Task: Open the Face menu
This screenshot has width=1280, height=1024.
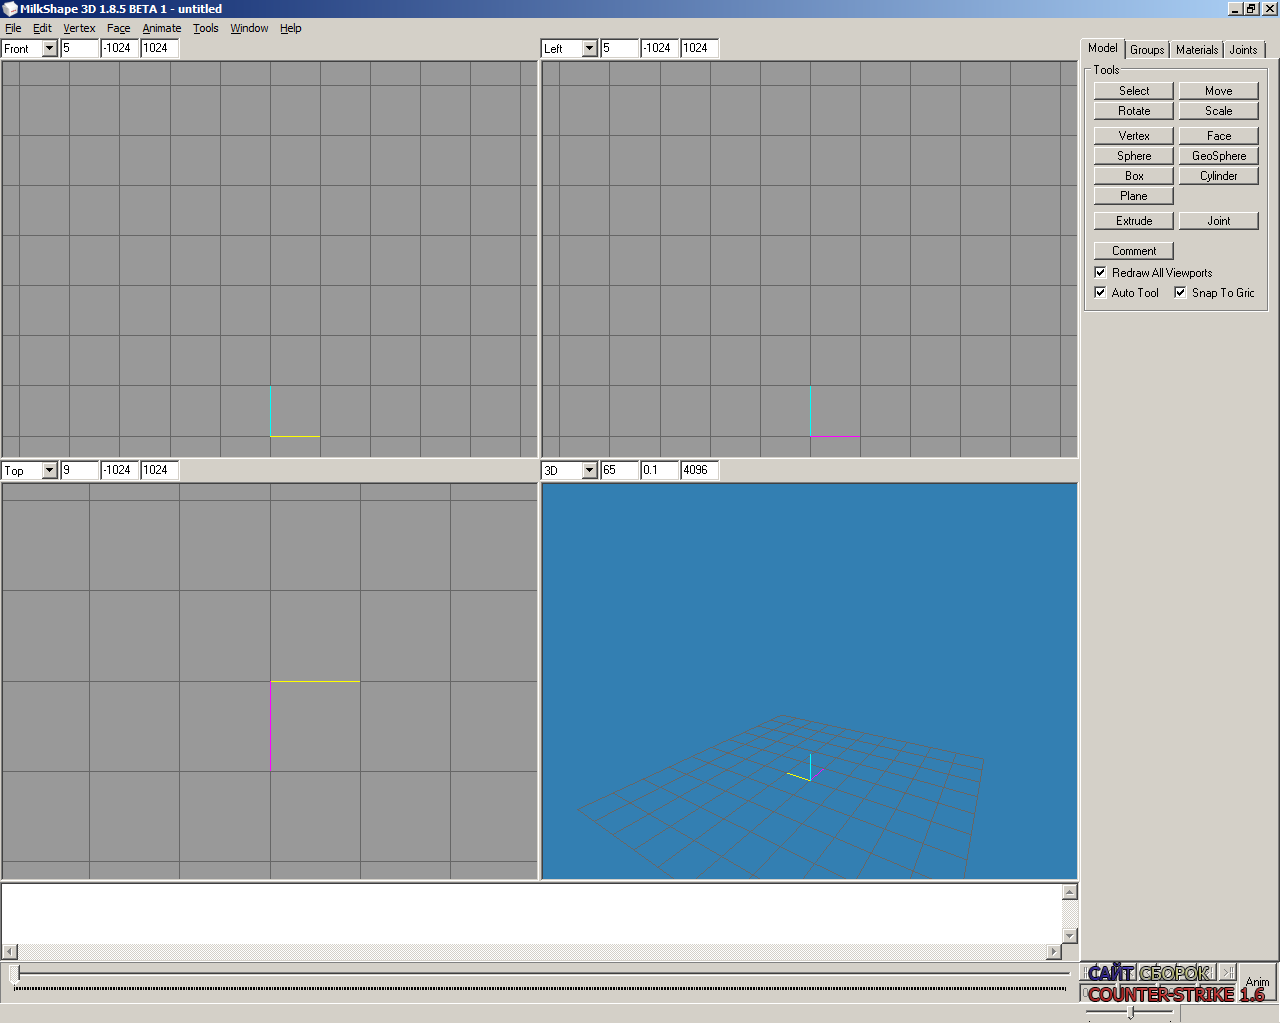Action: tap(118, 28)
